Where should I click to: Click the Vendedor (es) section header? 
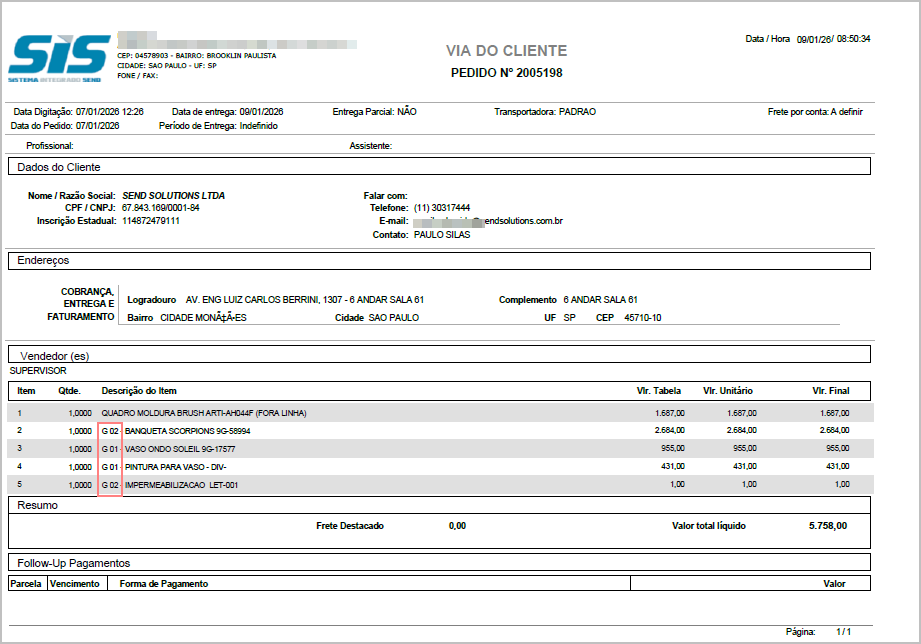click(x=55, y=354)
